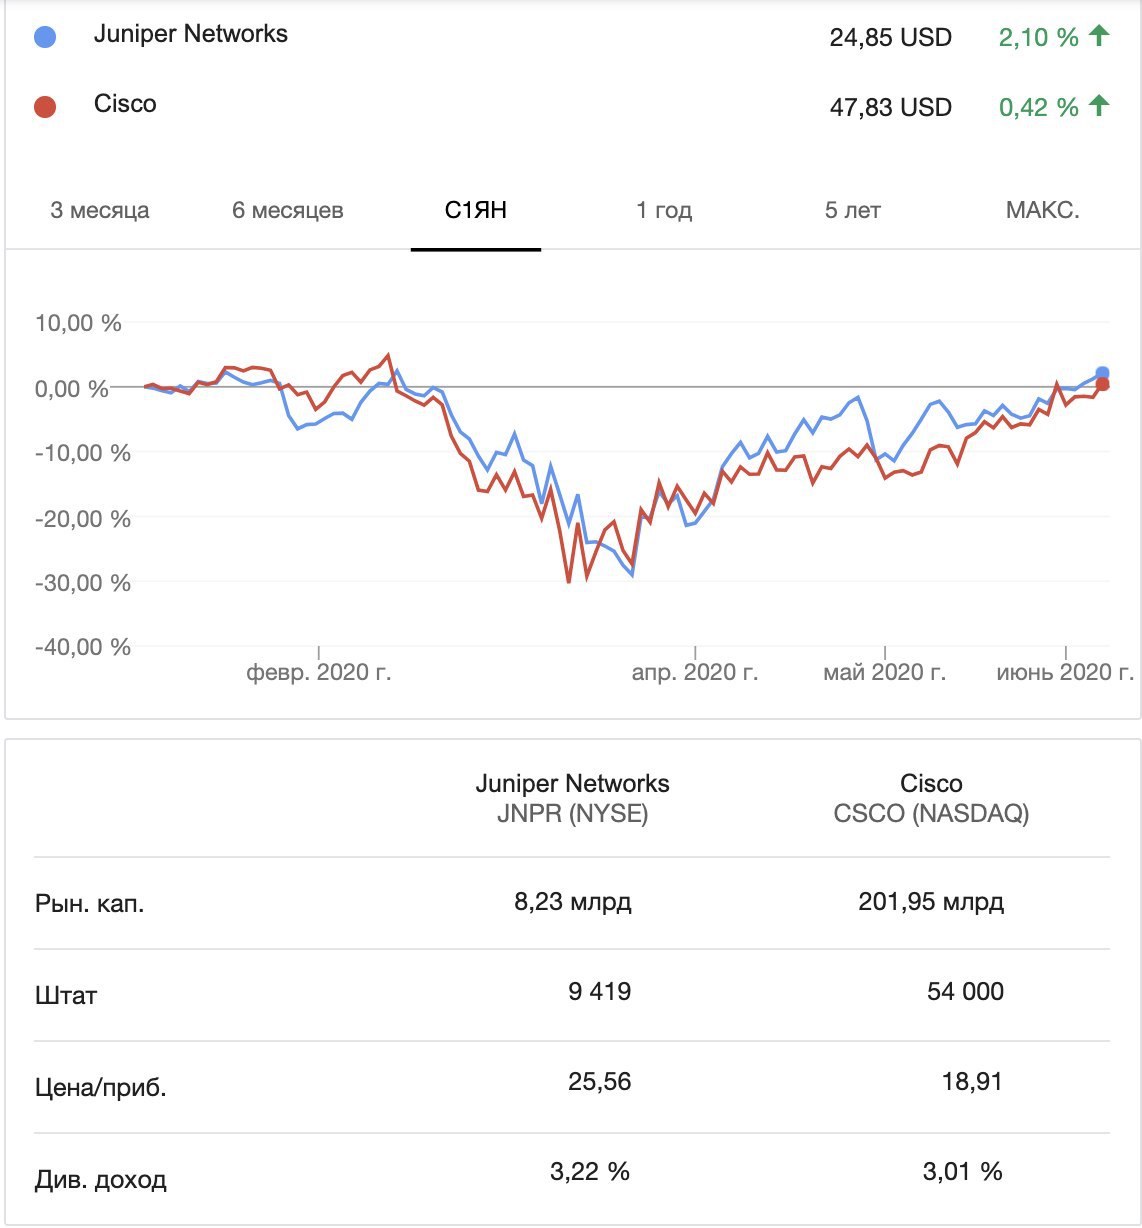Click the -30,00 % y-axis label
1142x1228 pixels.
tap(83, 582)
